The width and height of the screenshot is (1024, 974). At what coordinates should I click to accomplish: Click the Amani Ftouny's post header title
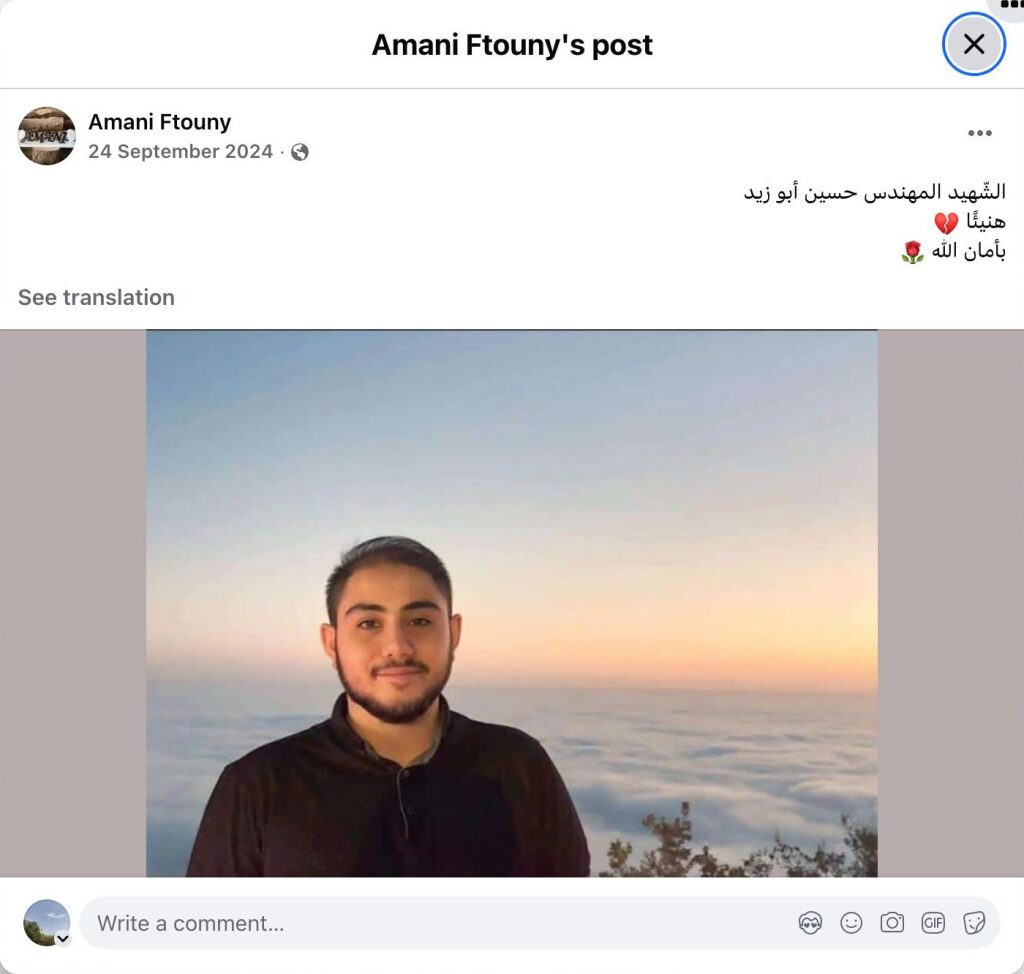pos(512,45)
